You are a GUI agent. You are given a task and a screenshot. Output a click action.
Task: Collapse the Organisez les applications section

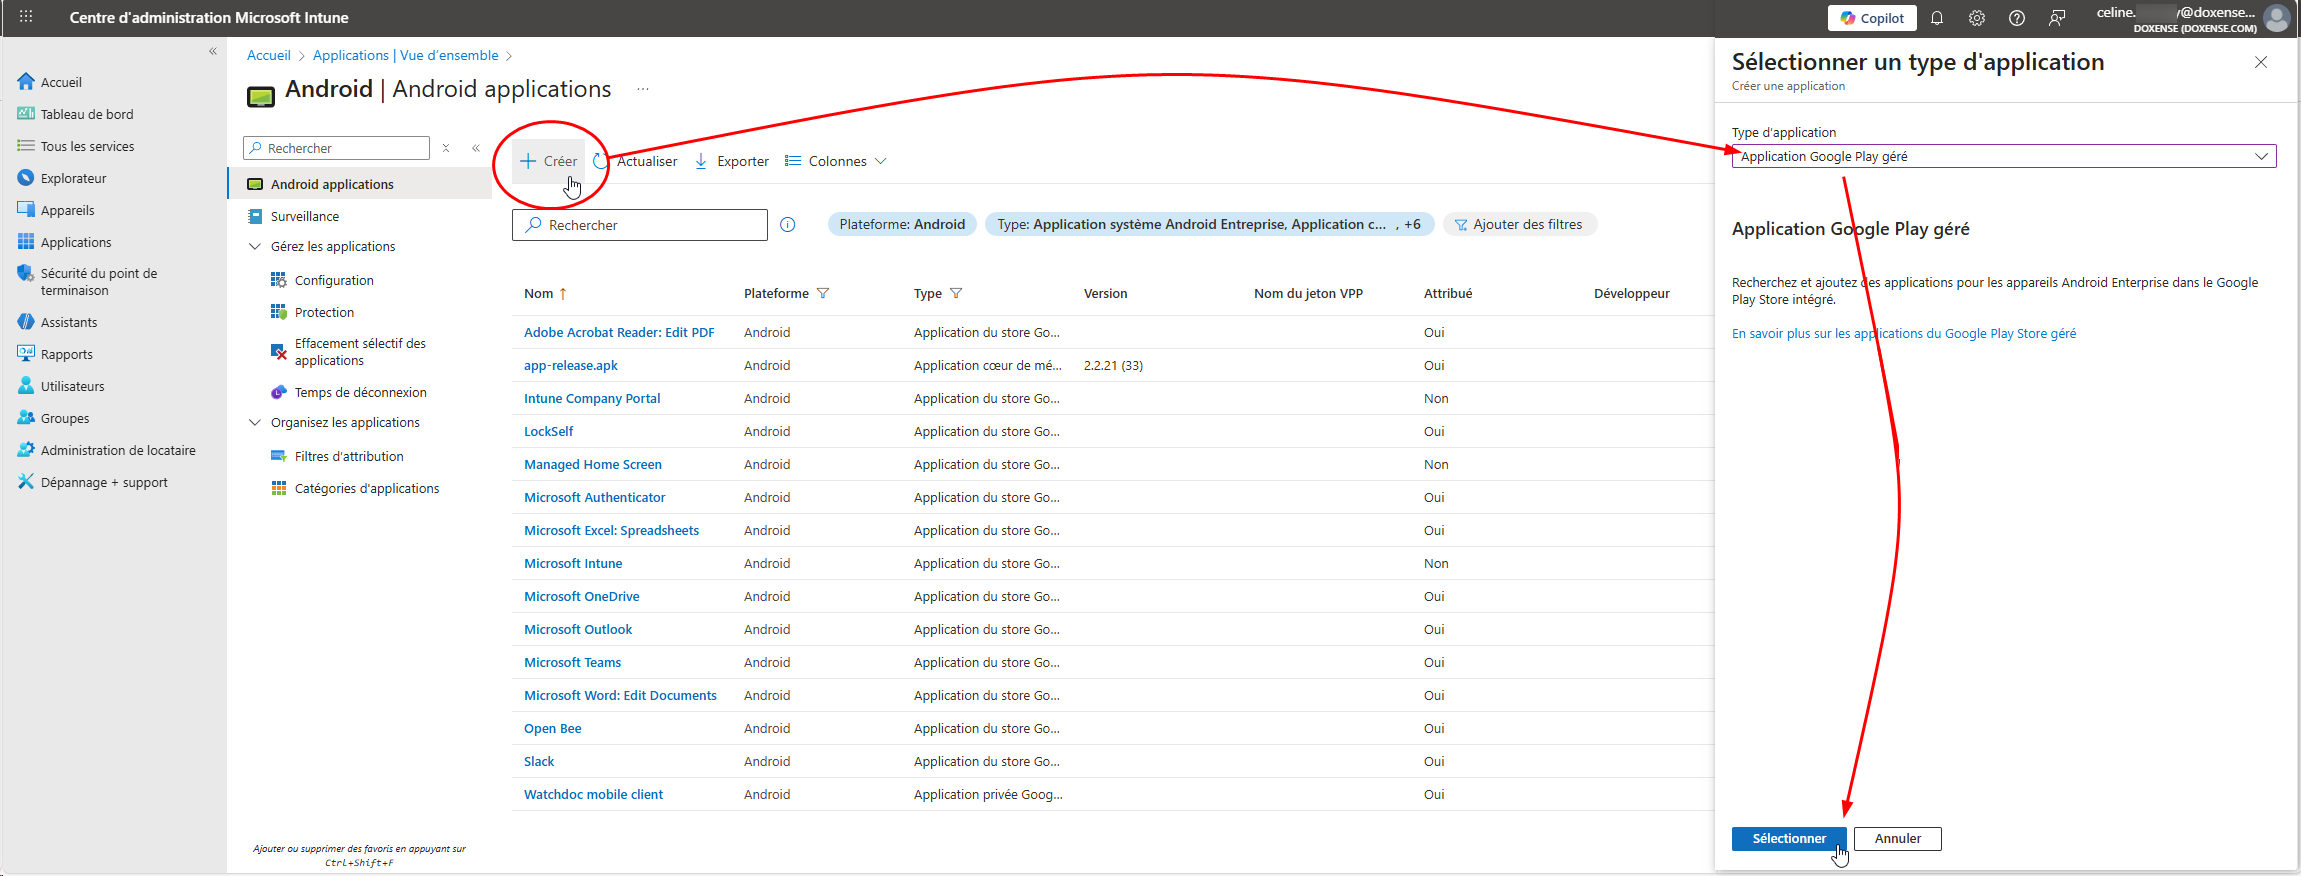pos(255,422)
